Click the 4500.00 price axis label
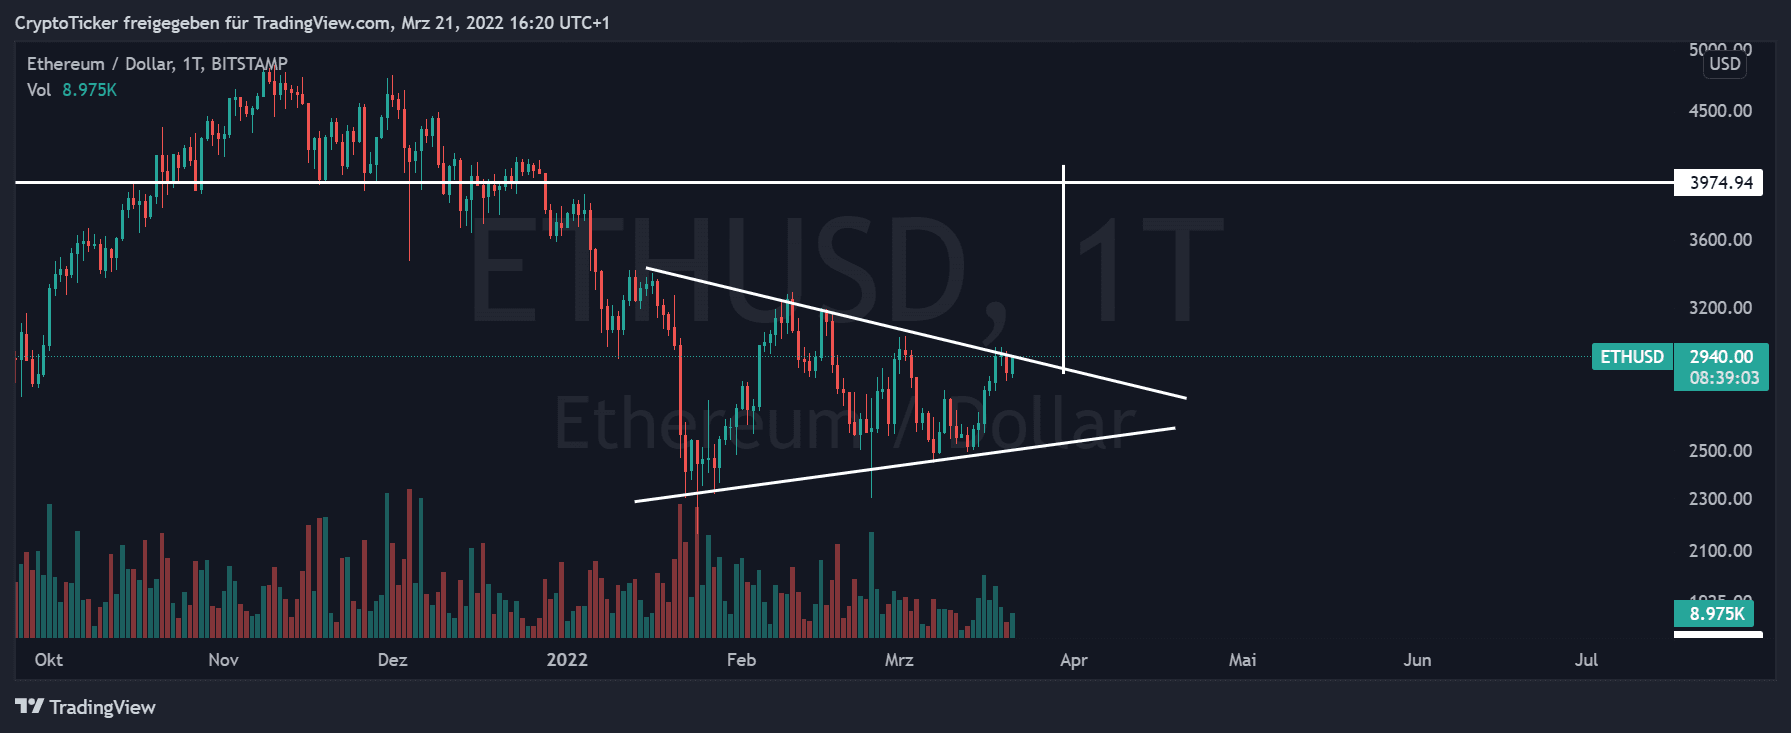This screenshot has height=733, width=1791. coord(1720,111)
